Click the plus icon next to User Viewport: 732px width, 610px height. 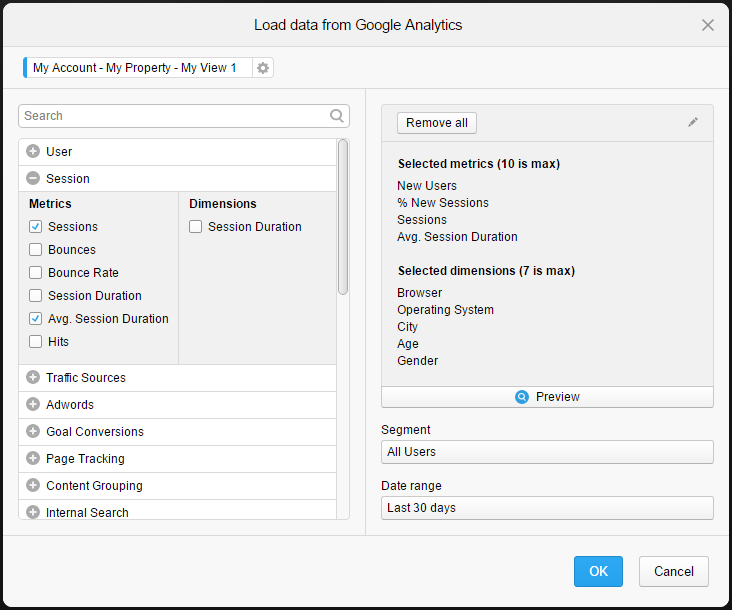(33, 152)
